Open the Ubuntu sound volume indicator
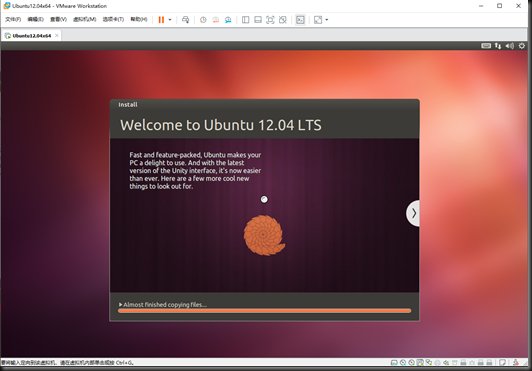Image resolution: width=532 pixels, height=371 pixels. (510, 46)
